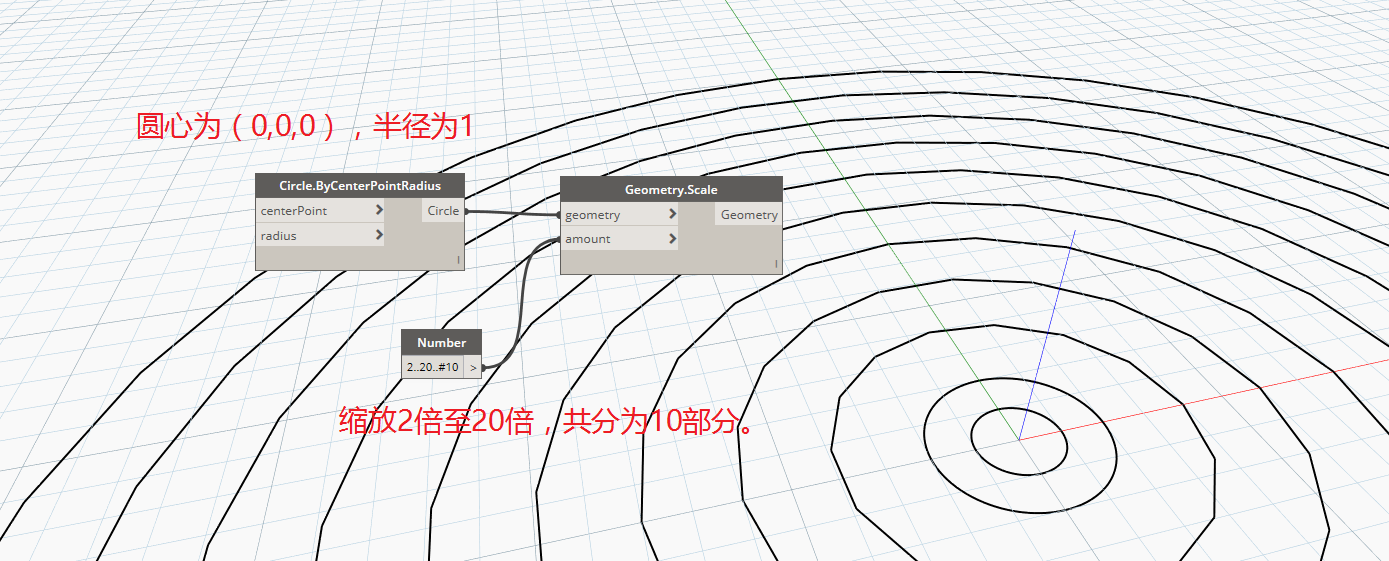Expand the geometry port chevron

tap(672, 215)
